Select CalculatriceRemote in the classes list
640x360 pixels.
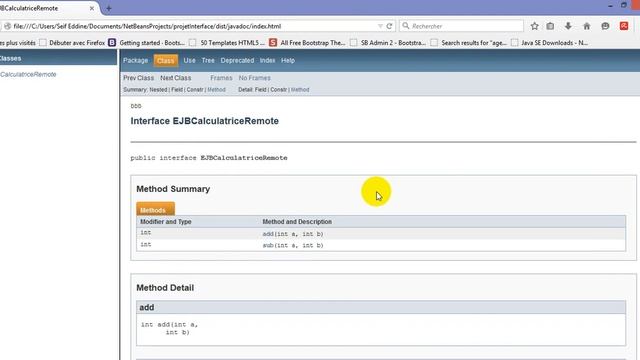click(x=28, y=74)
